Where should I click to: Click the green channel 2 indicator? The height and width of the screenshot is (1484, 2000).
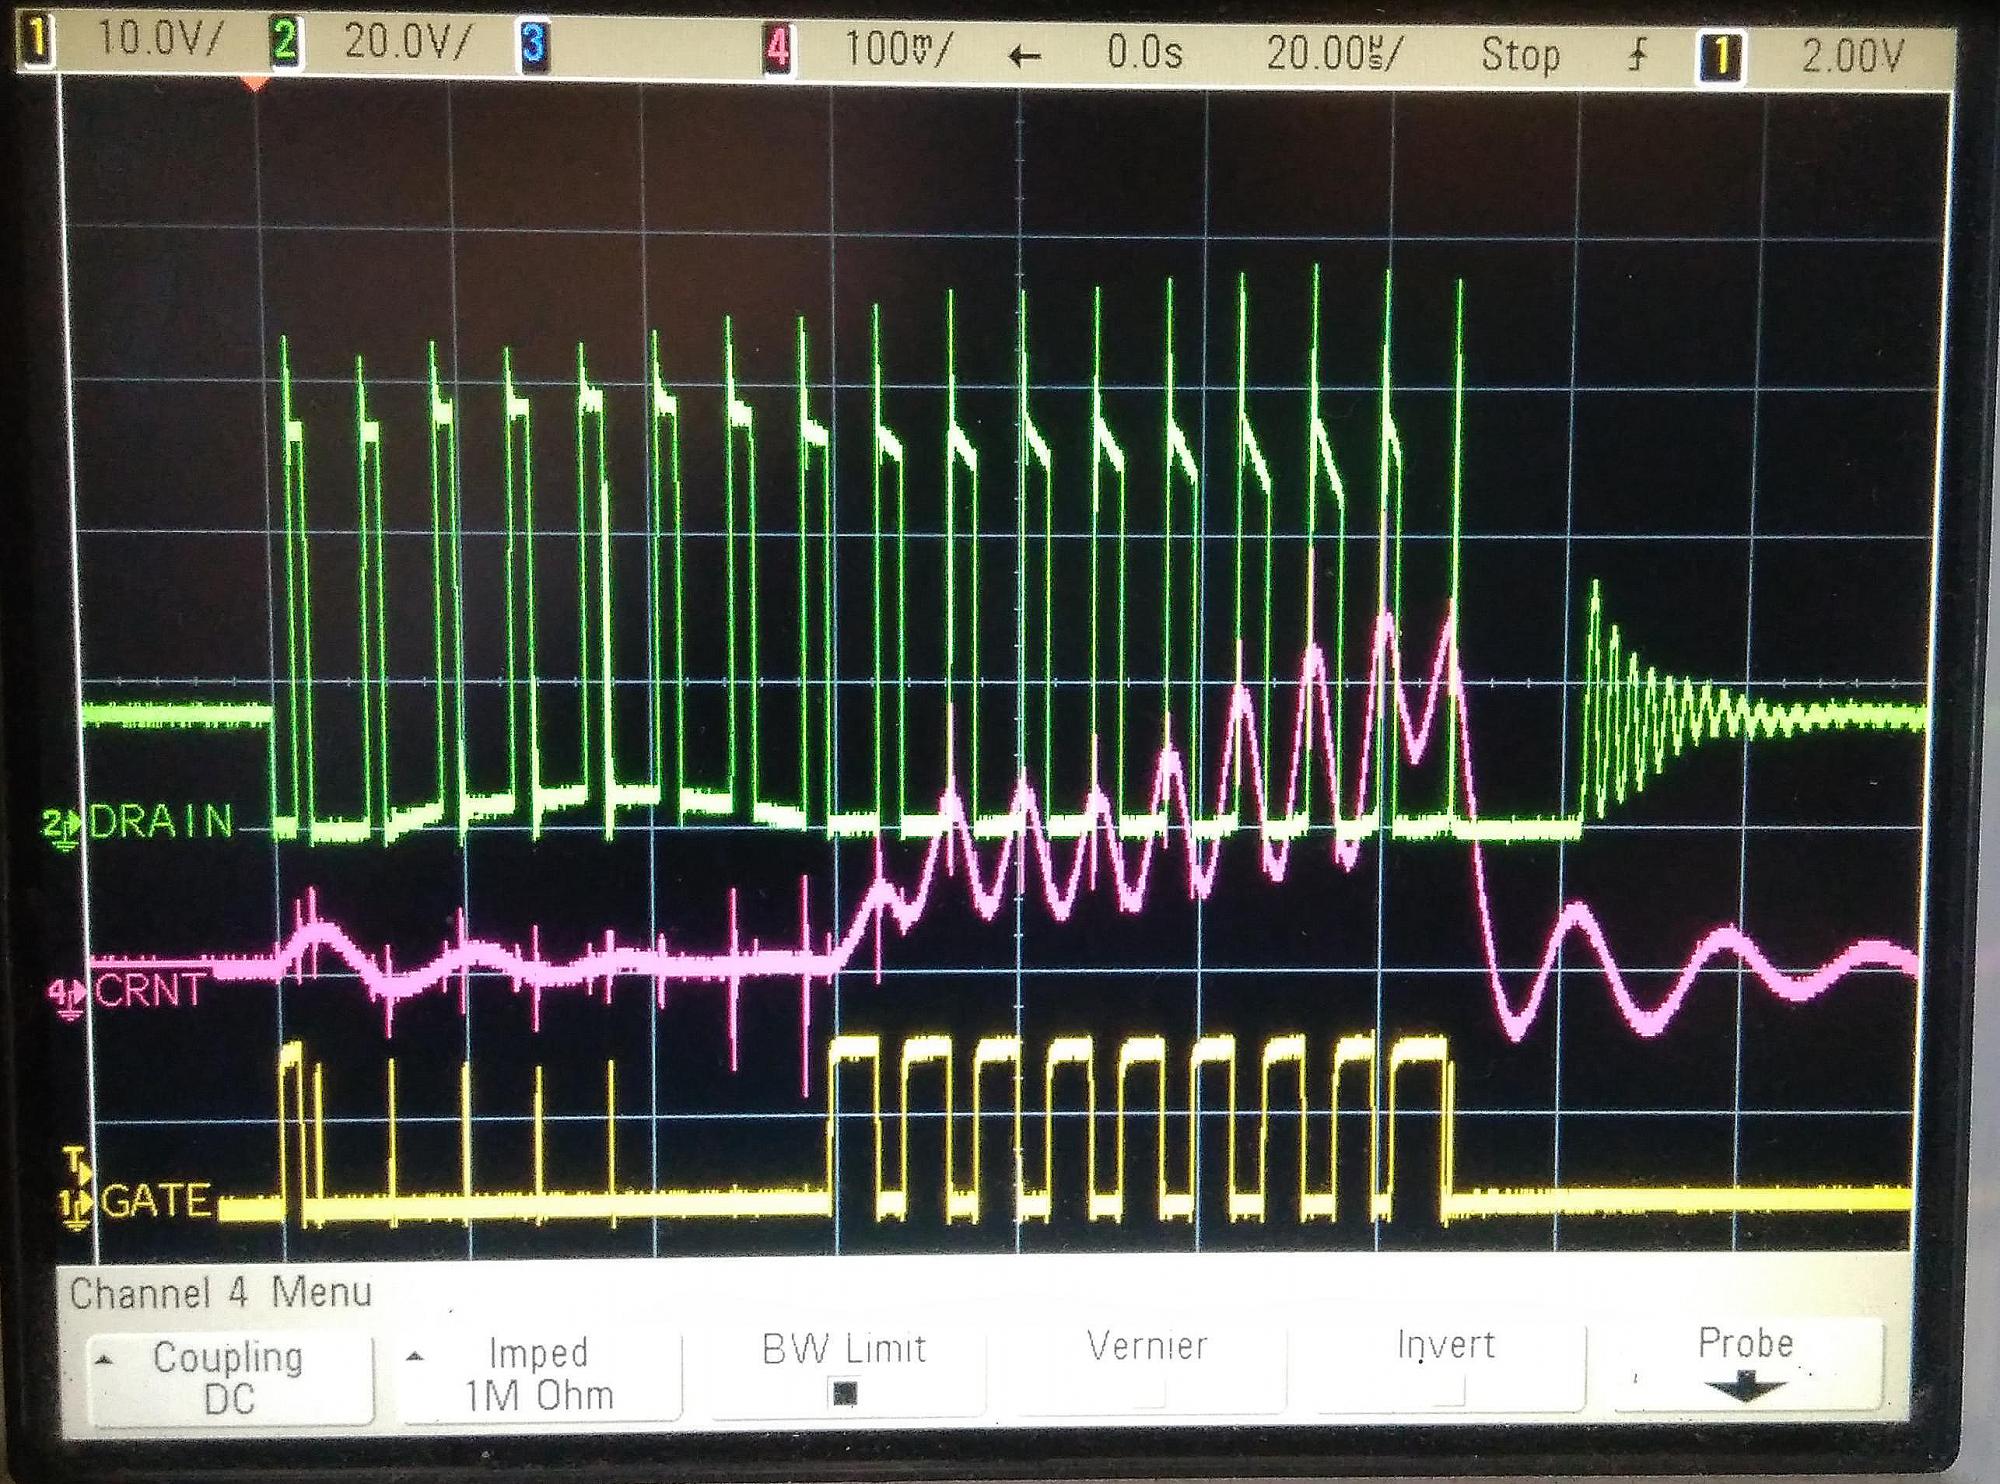(x=285, y=43)
